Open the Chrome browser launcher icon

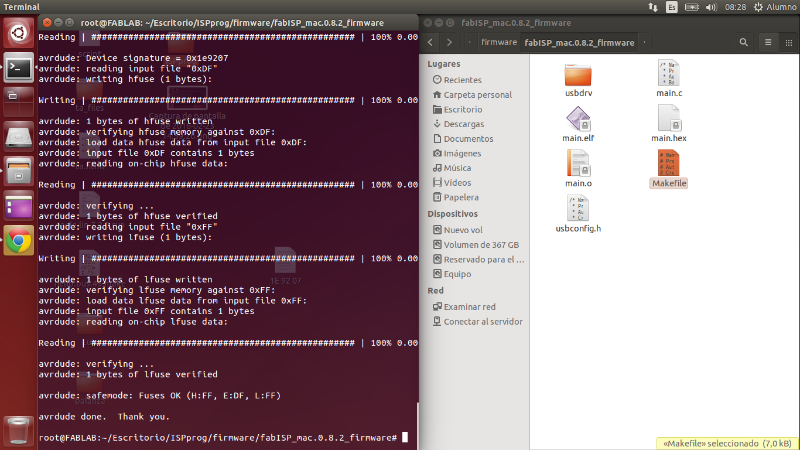(18, 240)
